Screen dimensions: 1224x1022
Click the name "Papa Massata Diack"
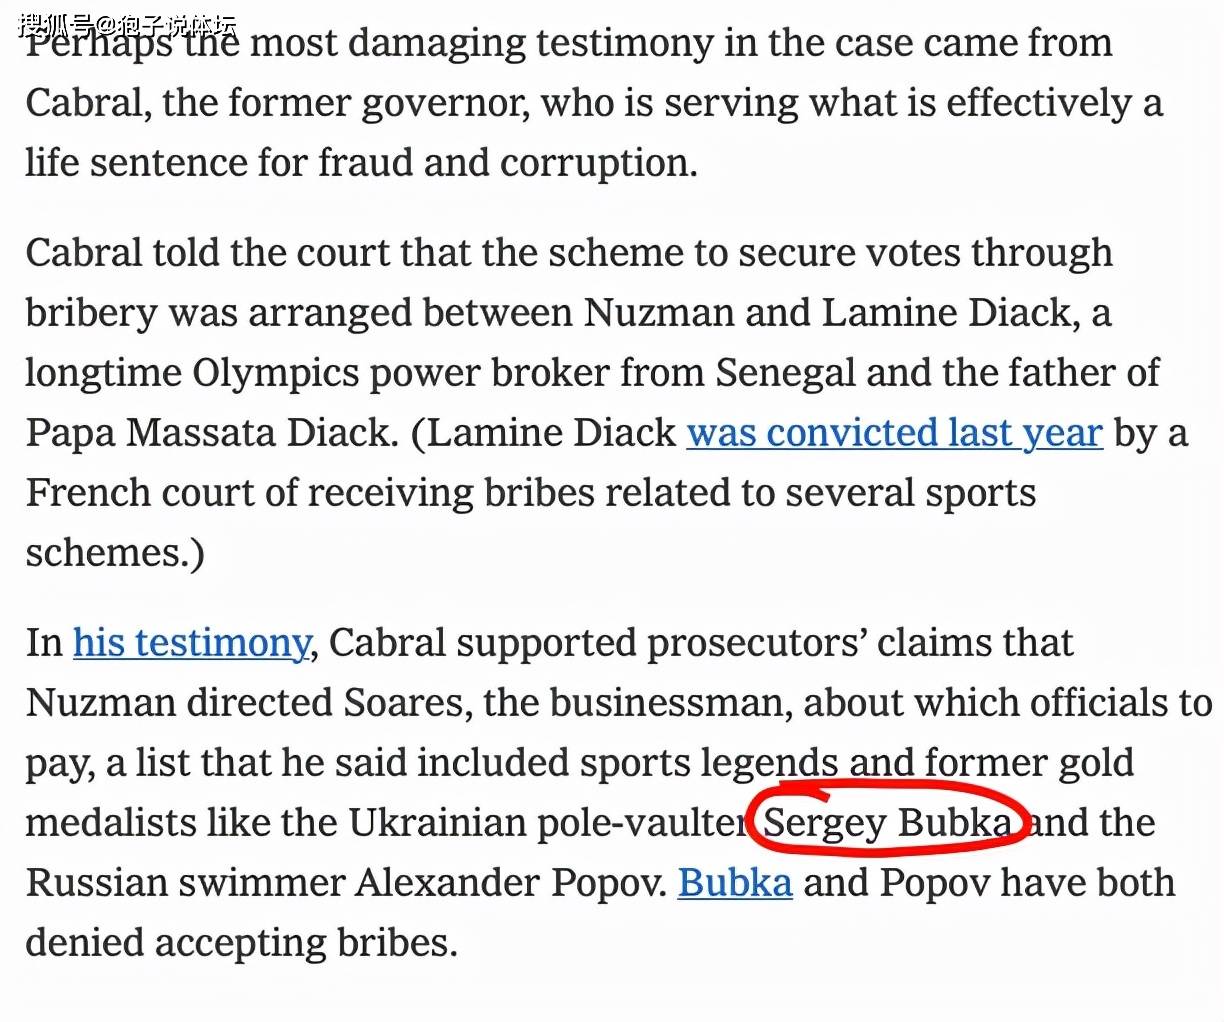(212, 433)
